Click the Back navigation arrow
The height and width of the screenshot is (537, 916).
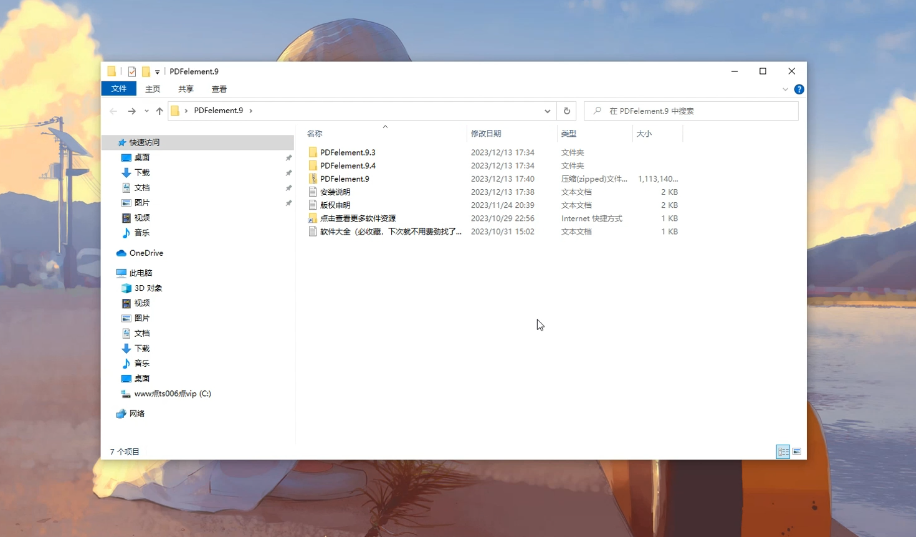point(113,111)
